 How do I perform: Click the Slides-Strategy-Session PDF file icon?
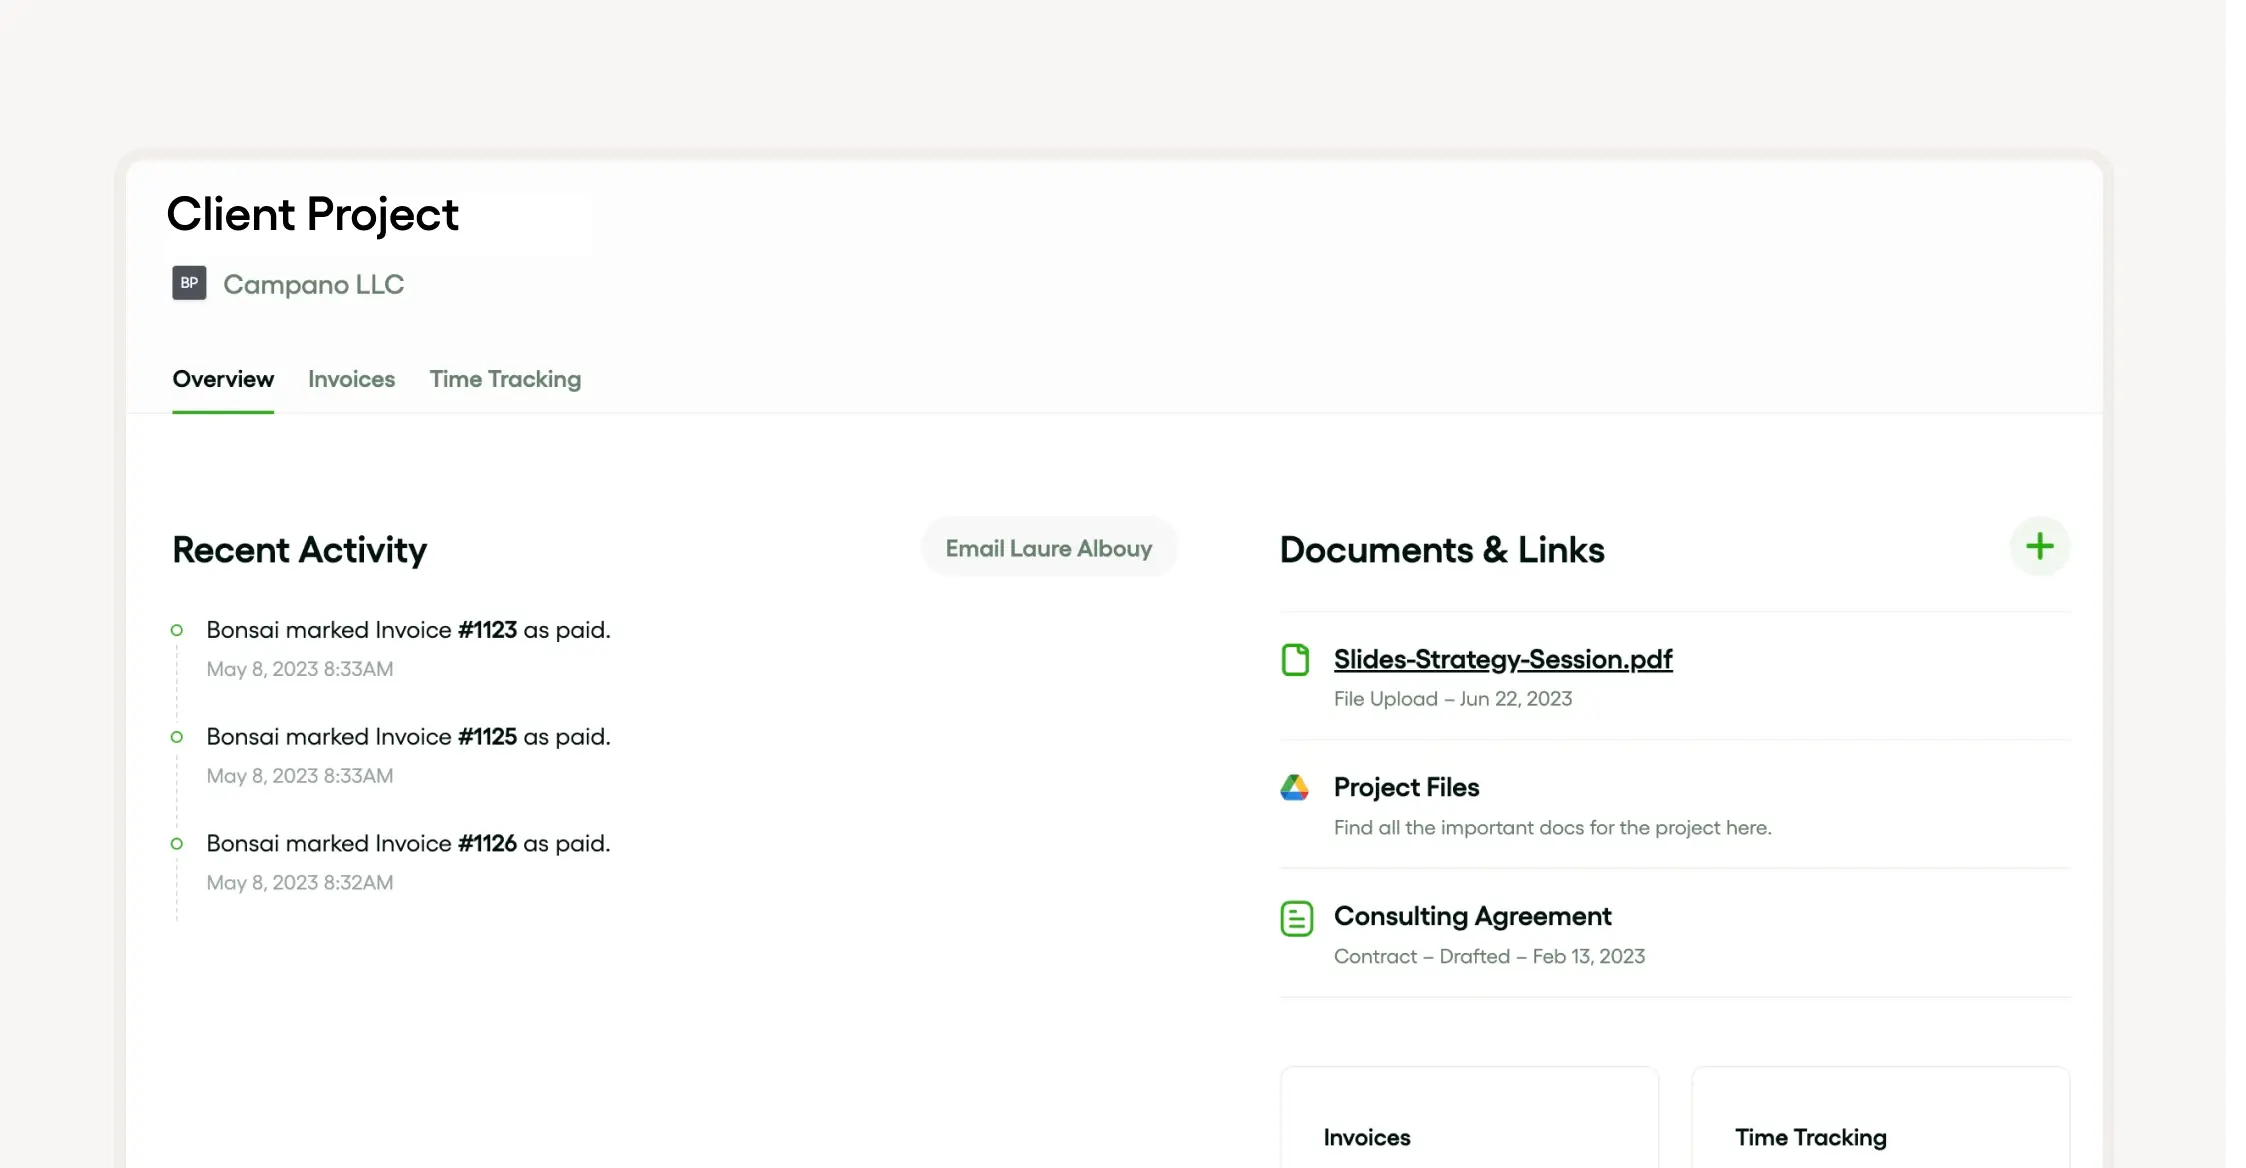1295,660
